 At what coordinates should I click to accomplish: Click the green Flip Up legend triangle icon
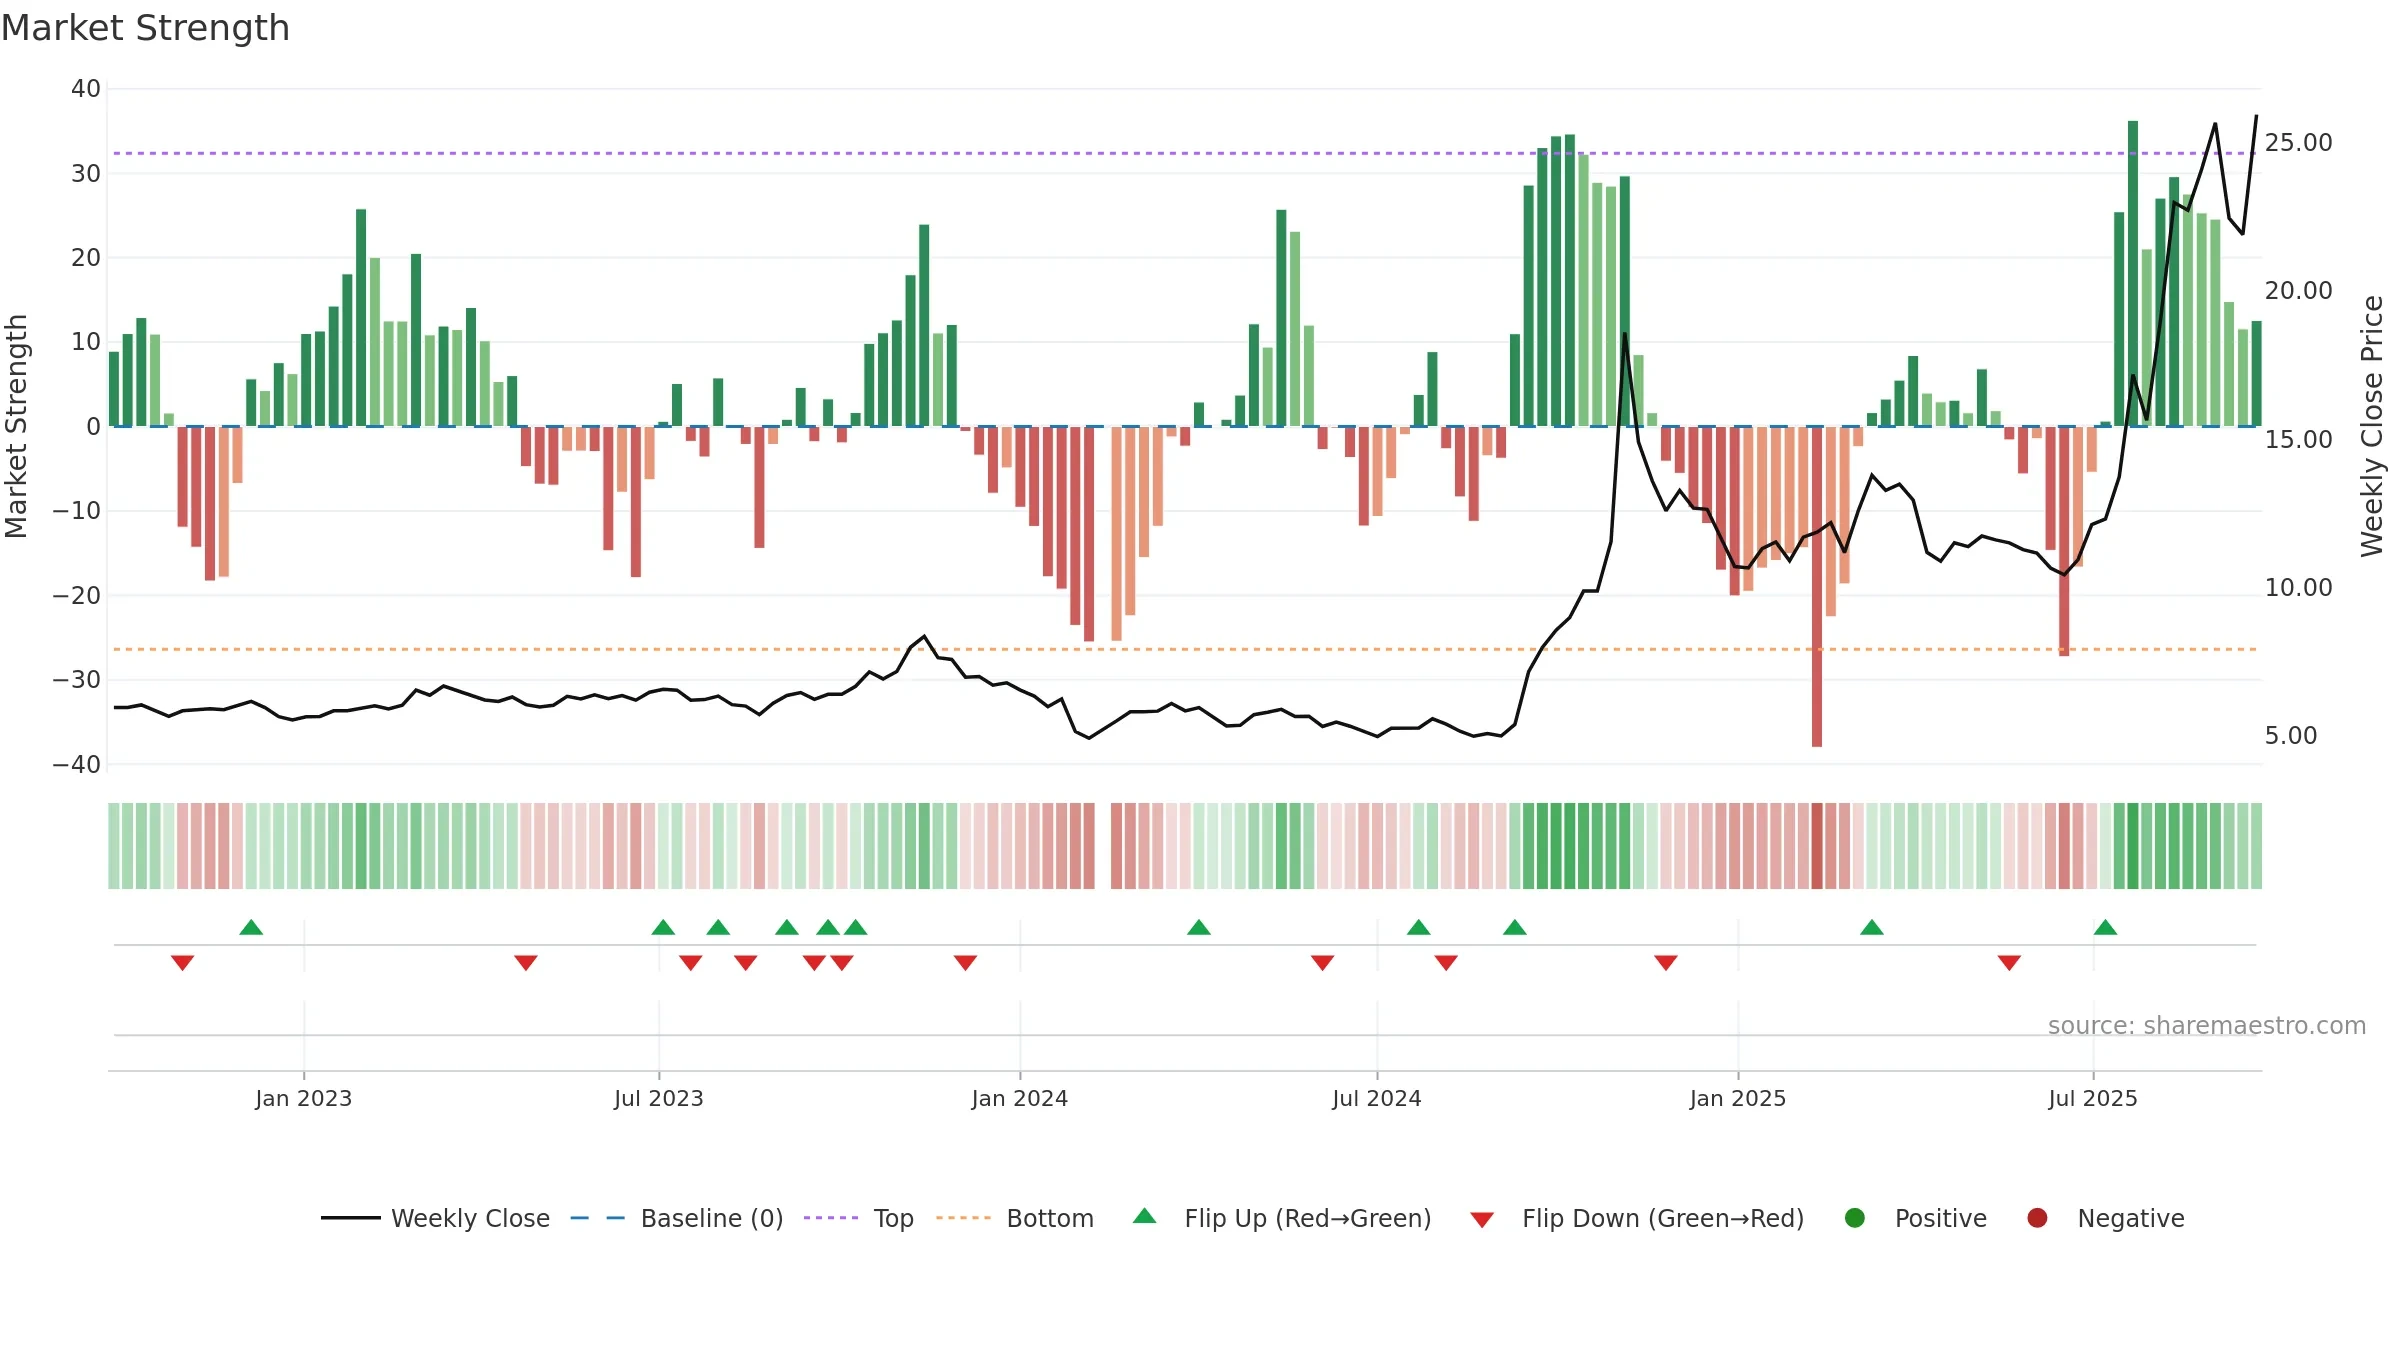(x=1145, y=1216)
